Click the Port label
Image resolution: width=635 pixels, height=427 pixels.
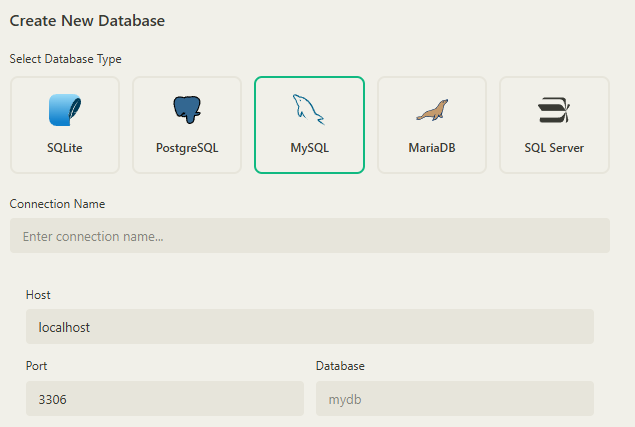coord(36,366)
